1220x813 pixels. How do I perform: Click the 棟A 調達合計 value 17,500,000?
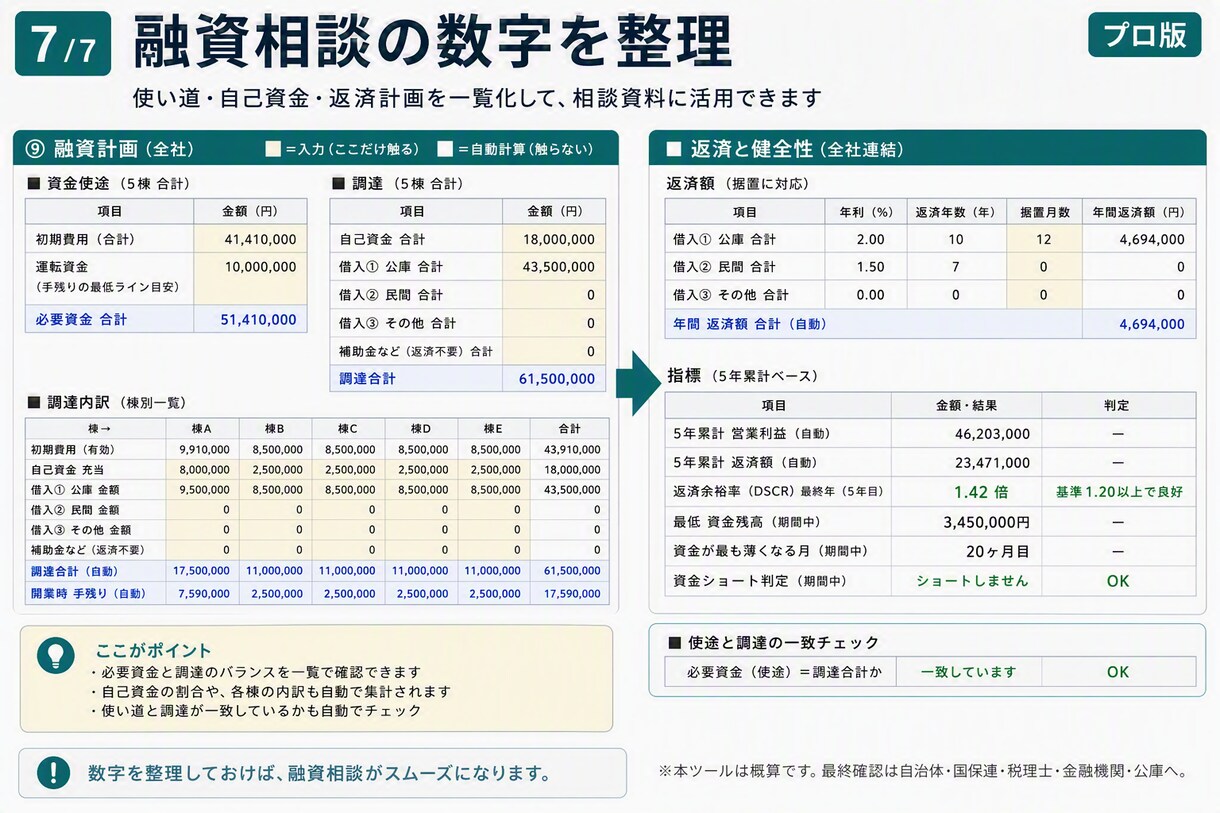tap(202, 571)
